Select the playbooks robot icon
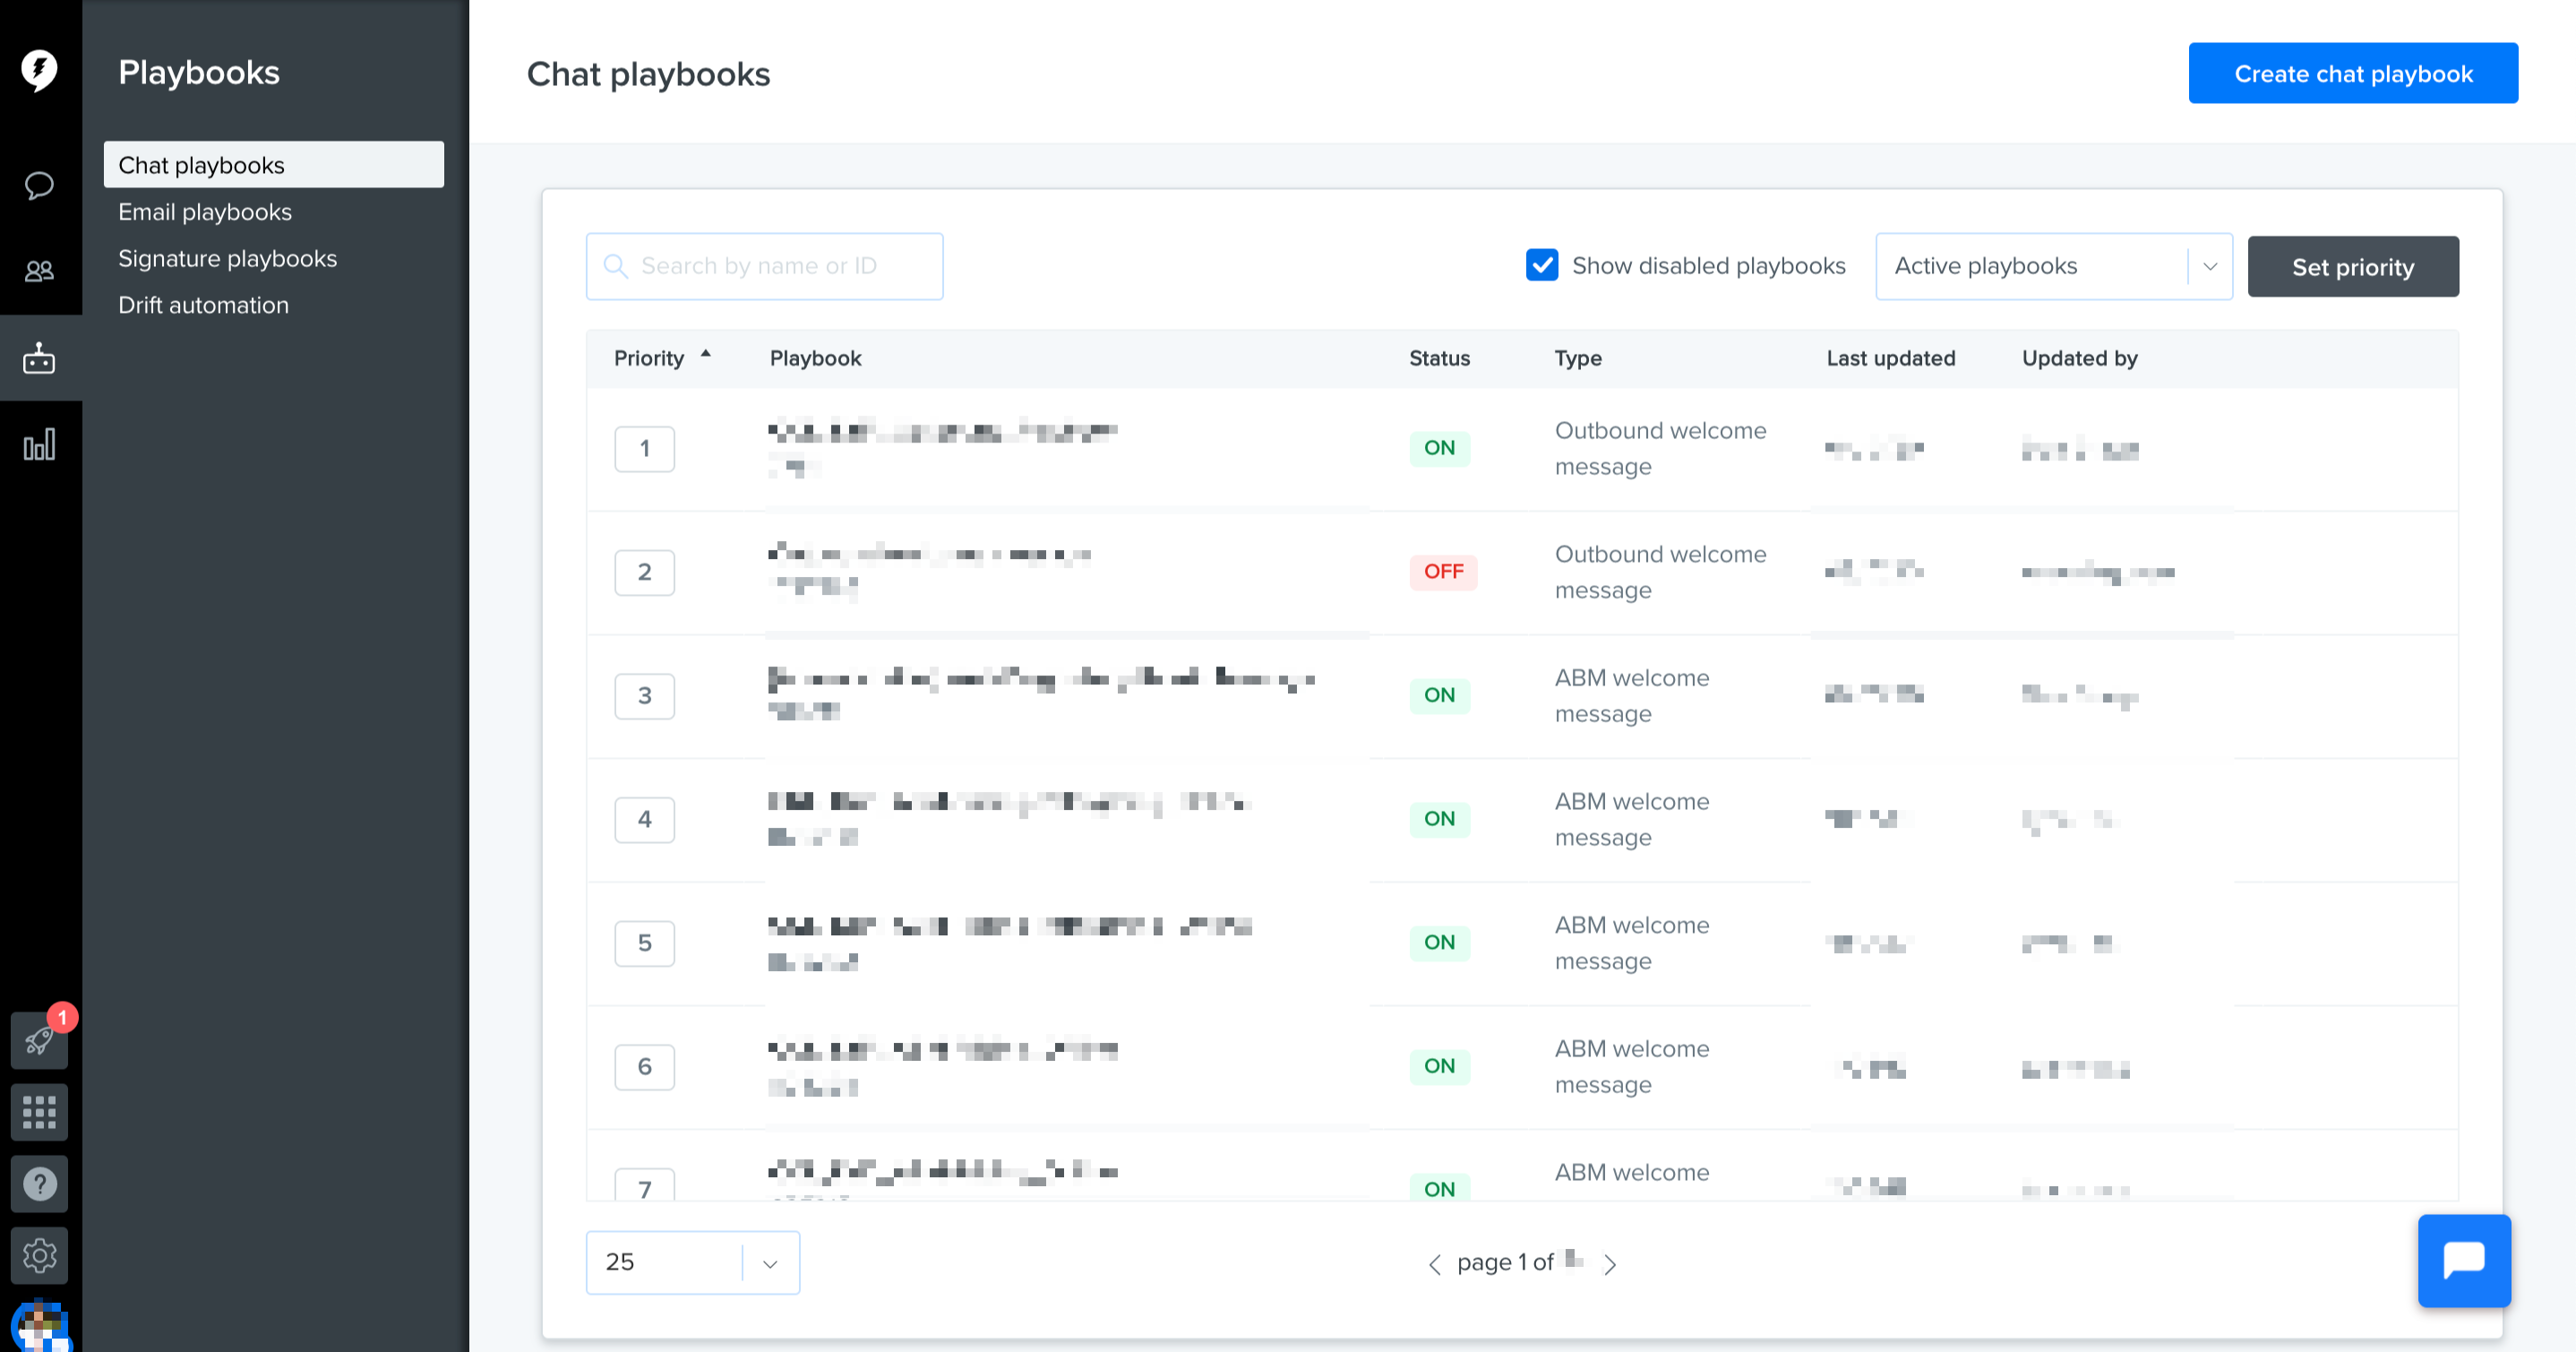The height and width of the screenshot is (1352, 2576). [x=39, y=358]
